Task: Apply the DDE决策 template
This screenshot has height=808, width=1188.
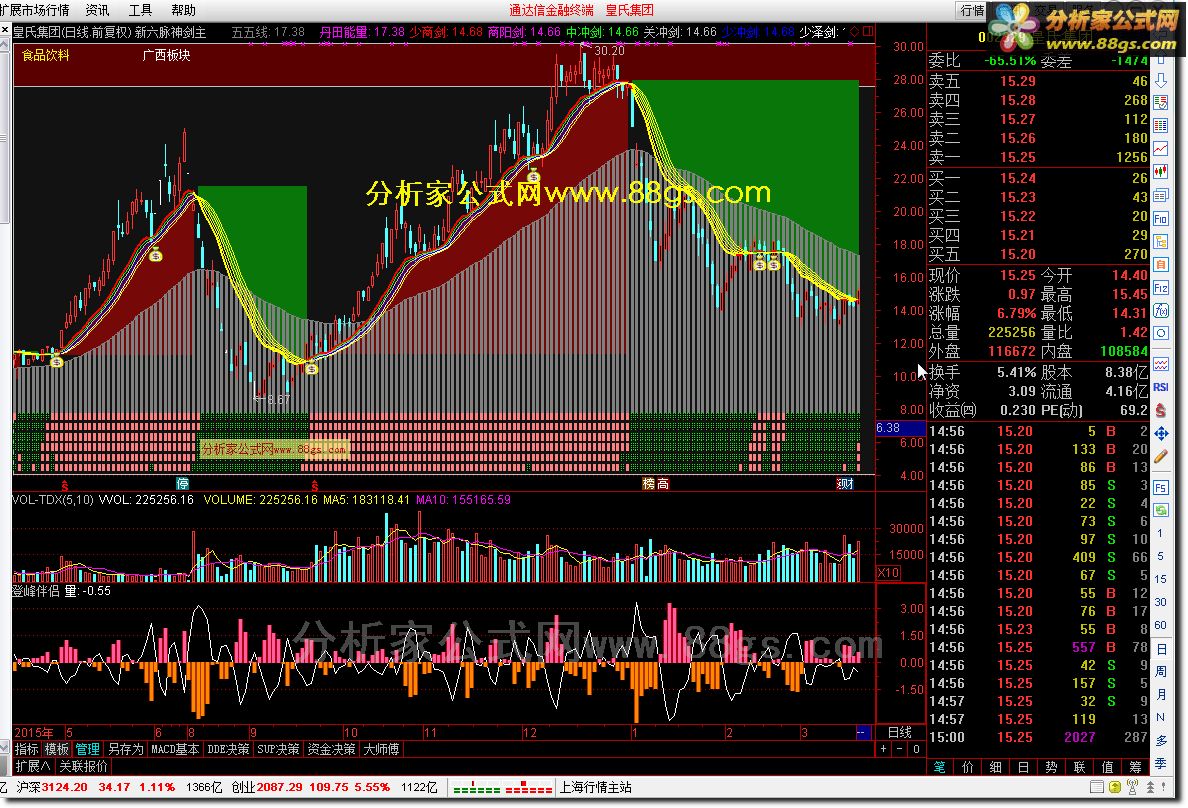Action: tap(228, 750)
